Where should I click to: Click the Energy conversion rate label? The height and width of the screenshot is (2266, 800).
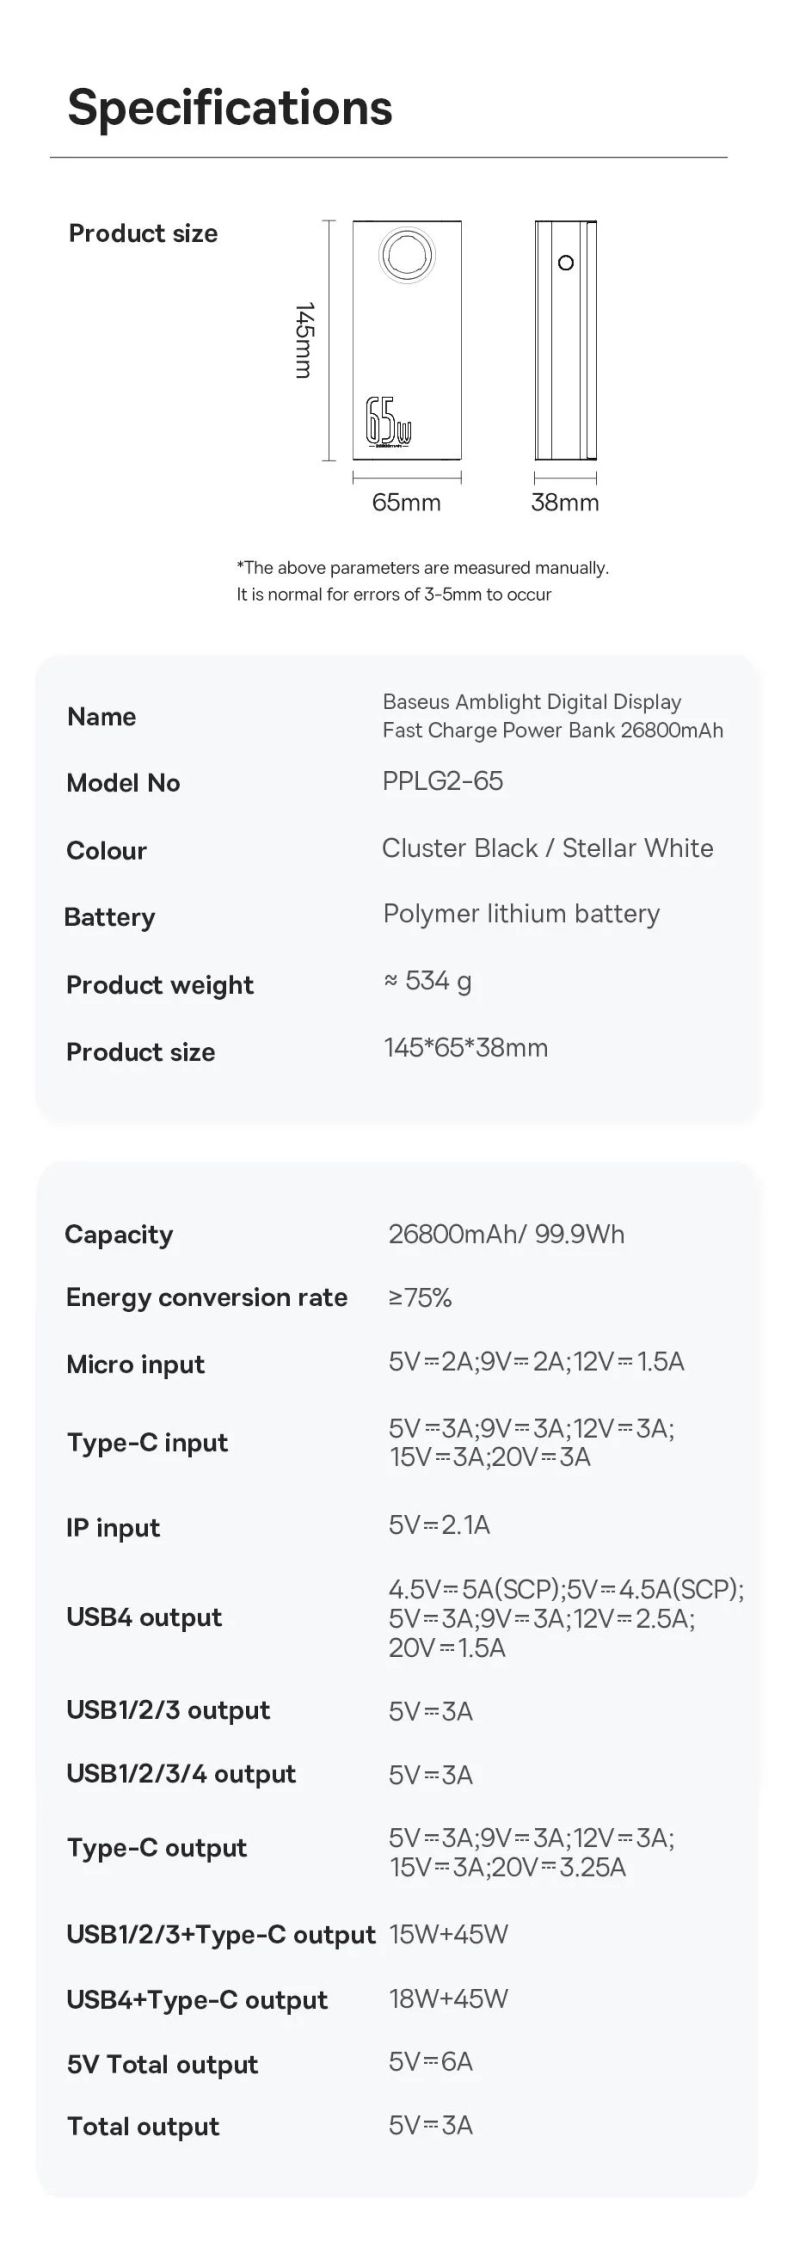207,1297
